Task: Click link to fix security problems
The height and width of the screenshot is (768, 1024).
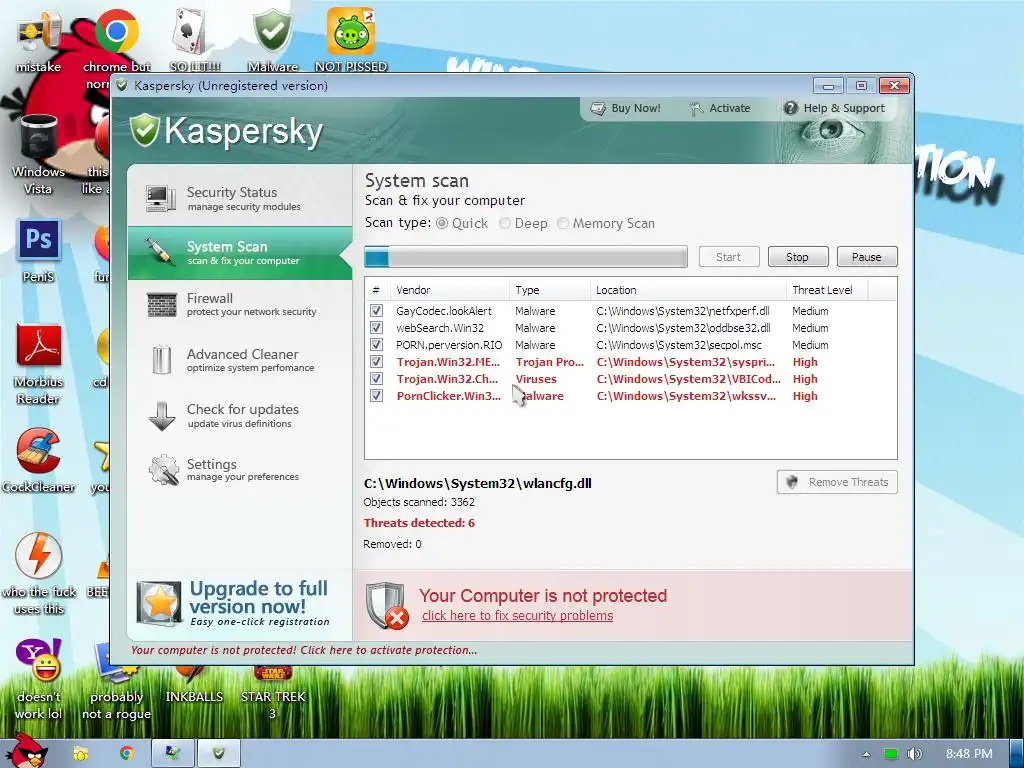Action: [517, 616]
